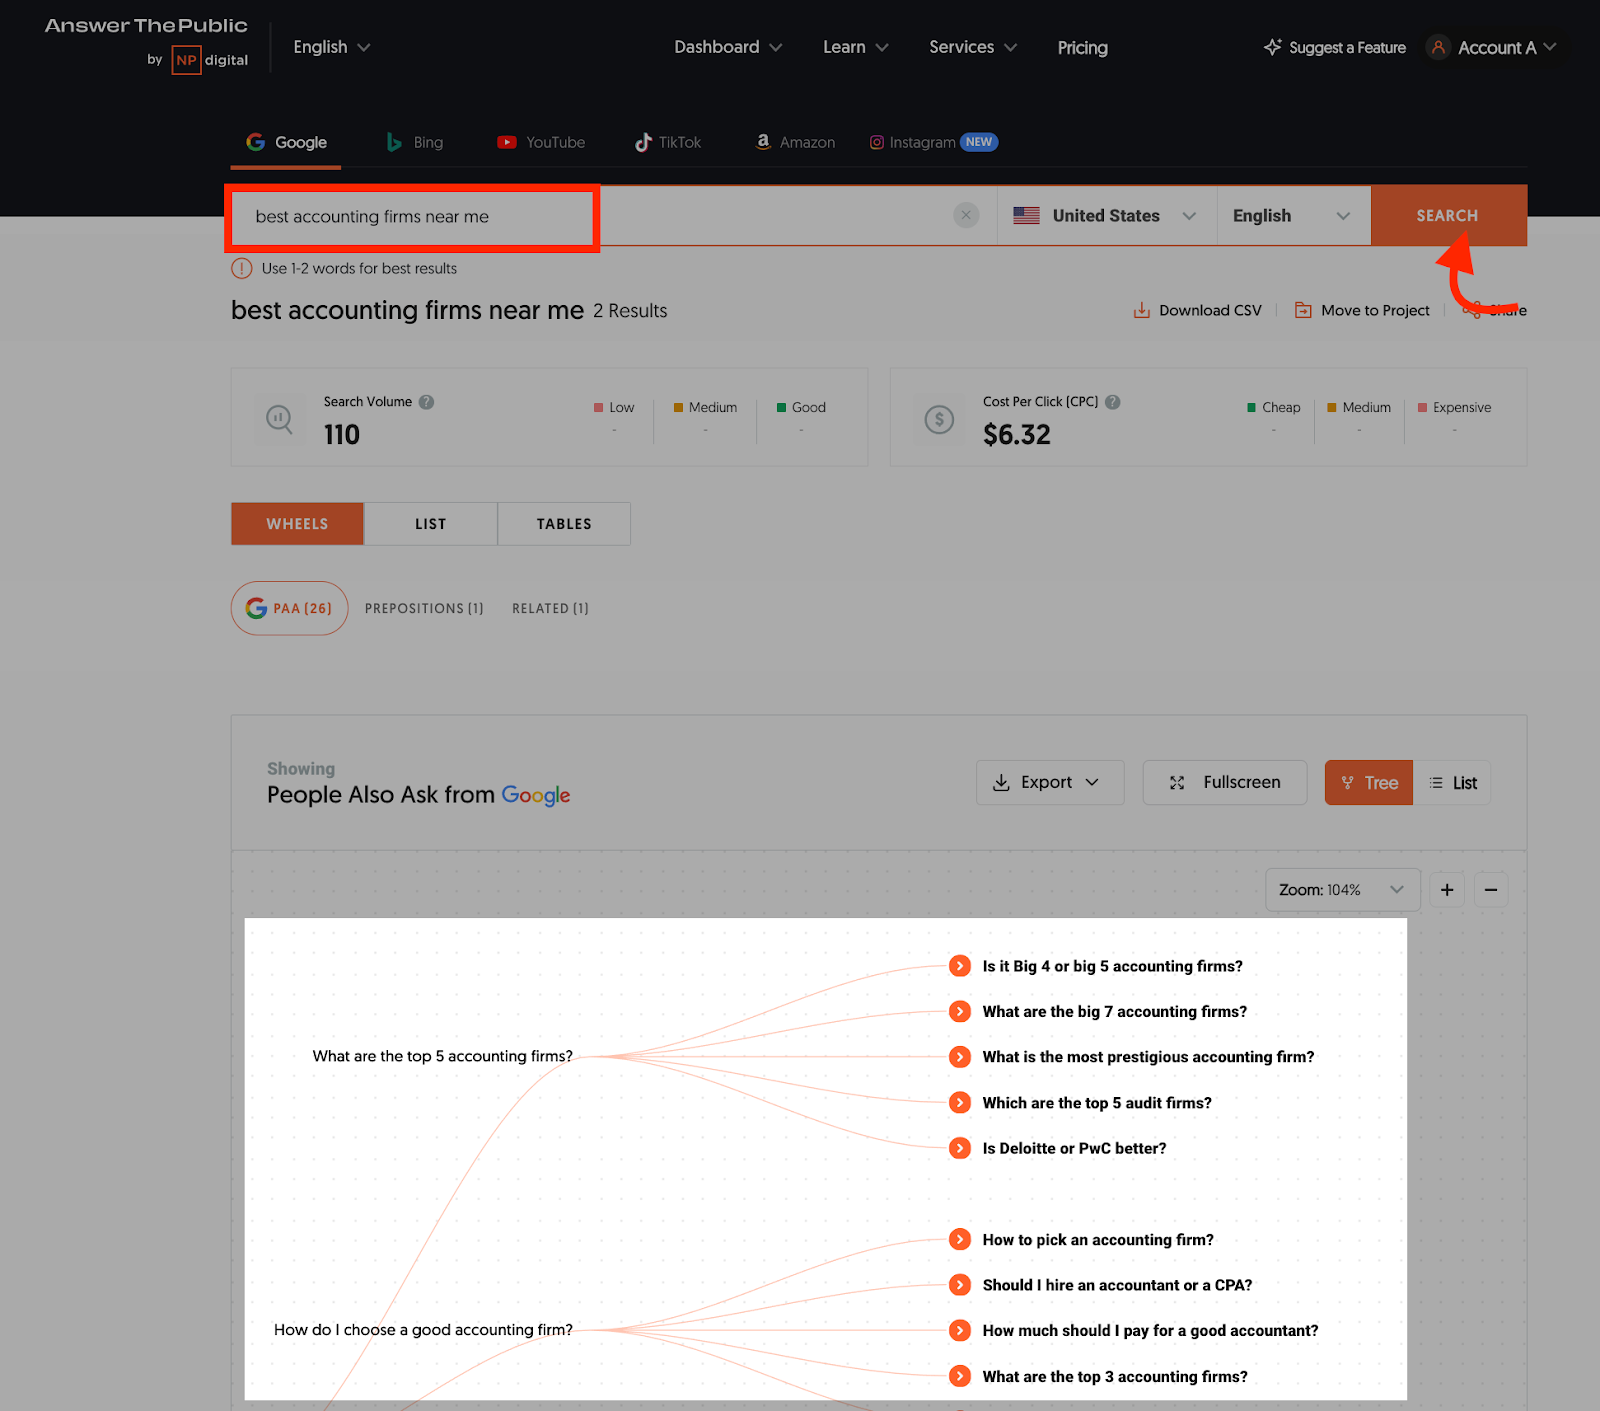Click the 'What are the big 7 accounting firms?' text
The image size is (1600, 1411).
(1115, 1011)
